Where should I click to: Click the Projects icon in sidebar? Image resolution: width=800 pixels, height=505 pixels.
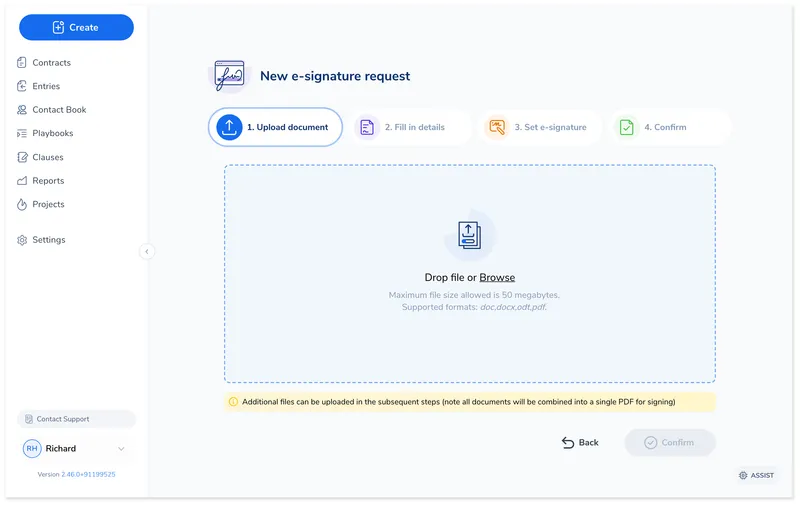[x=22, y=204]
